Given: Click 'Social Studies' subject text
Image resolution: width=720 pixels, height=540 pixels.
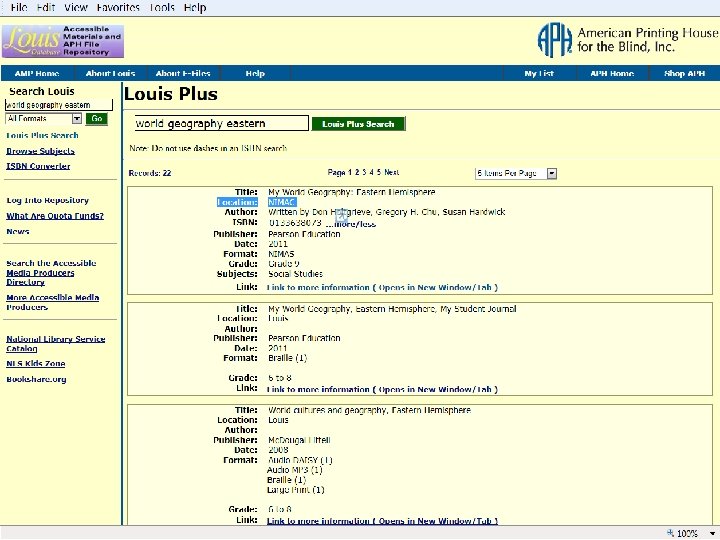Looking at the screenshot, I should pyautogui.click(x=295, y=274).
